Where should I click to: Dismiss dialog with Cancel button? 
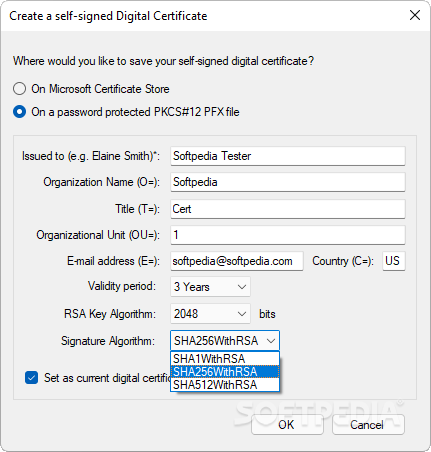[x=368, y=425]
